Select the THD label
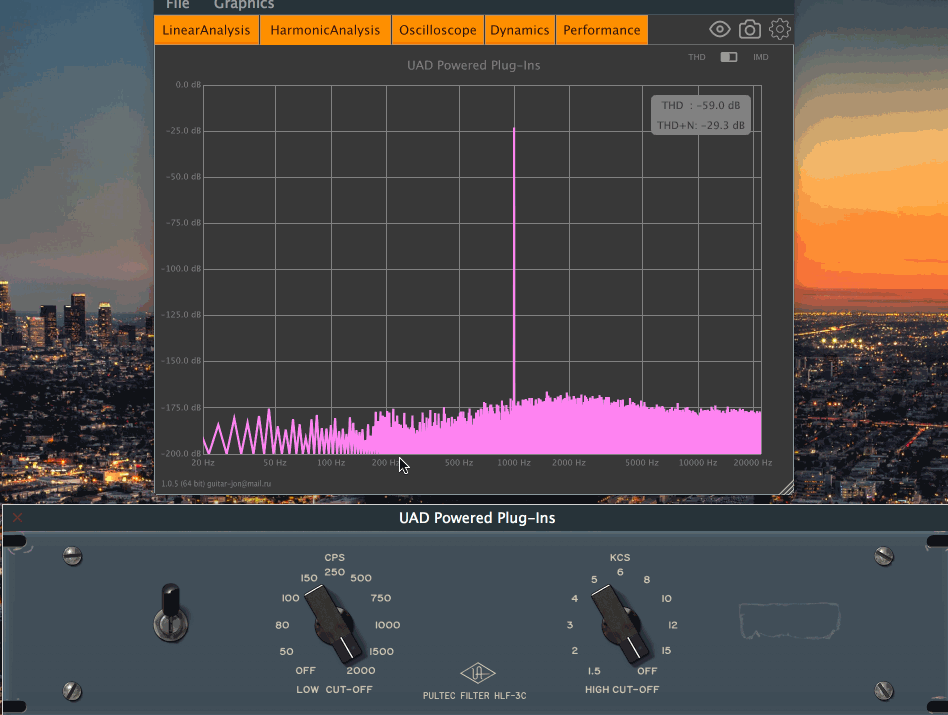Viewport: 948px width, 715px height. pyautogui.click(x=696, y=57)
